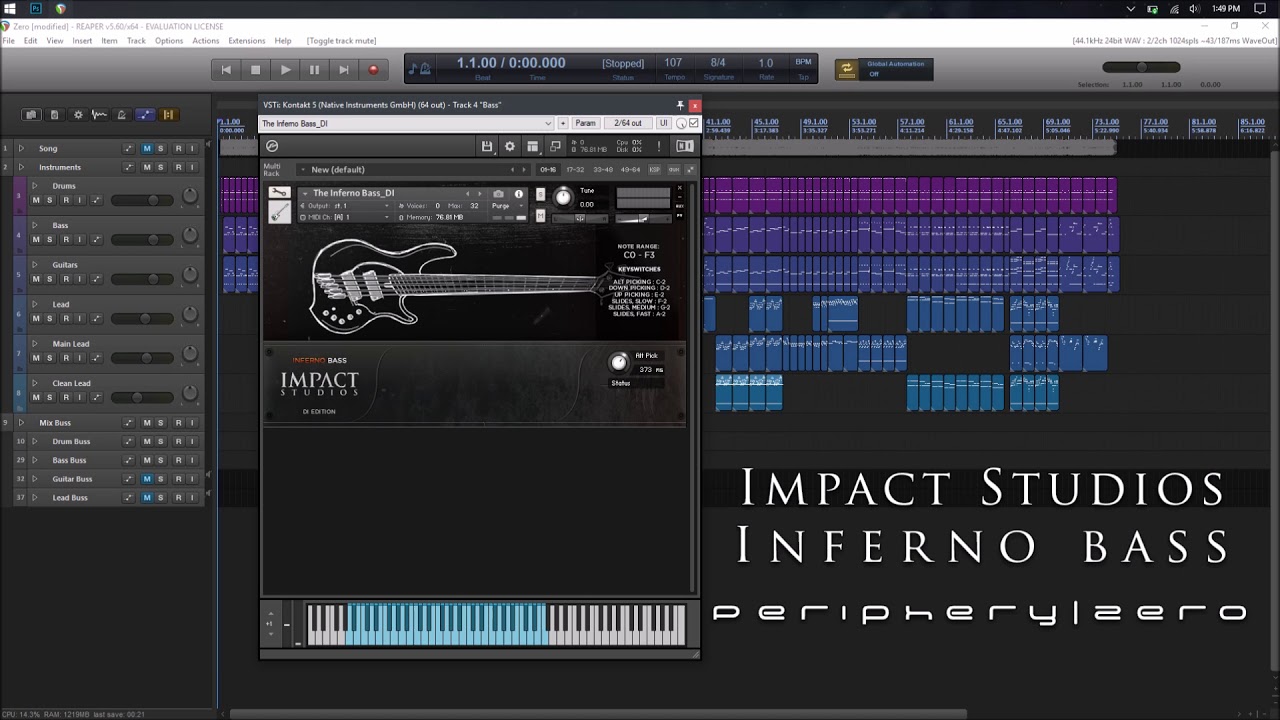Screen dimensions: 1280x720
Task: Expand the Instruments folder track
Action: click(x=21, y=167)
